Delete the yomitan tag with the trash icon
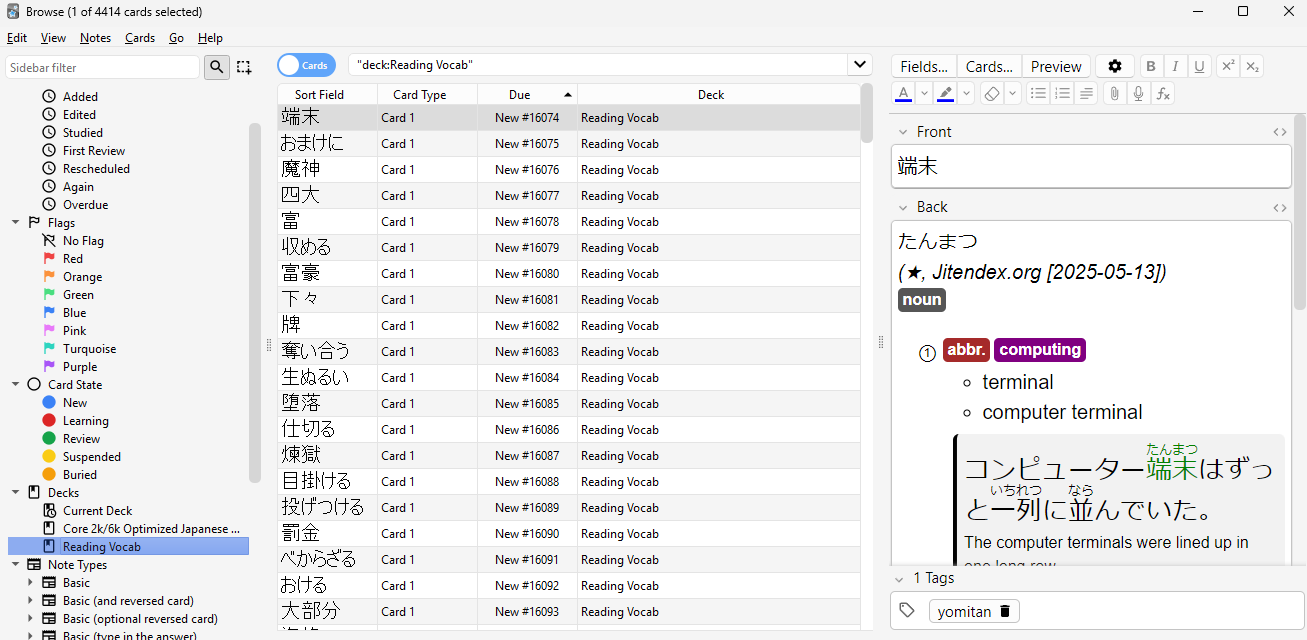Viewport: 1307px width, 640px height. 1005,611
